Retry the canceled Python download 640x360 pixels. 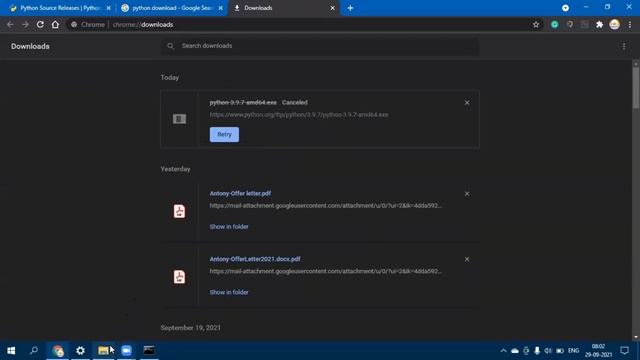coord(224,134)
